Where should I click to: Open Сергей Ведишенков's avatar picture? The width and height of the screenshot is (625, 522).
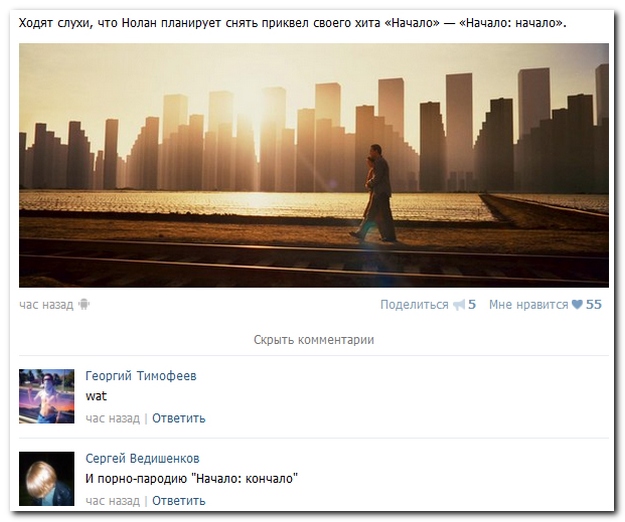coord(47,478)
